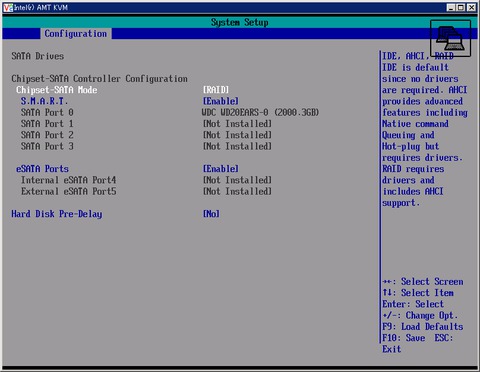Click the Enter: Select hint
The height and width of the screenshot is (372, 480).
click(x=413, y=304)
